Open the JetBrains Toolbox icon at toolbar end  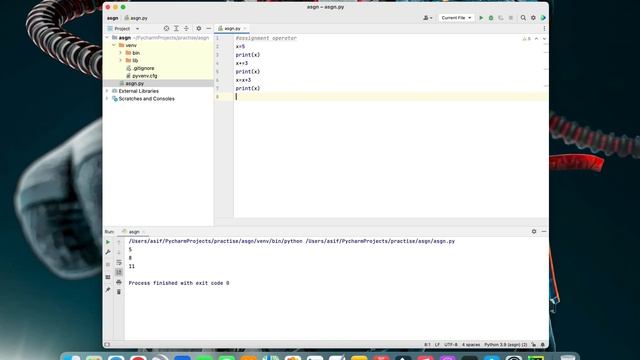[543, 18]
